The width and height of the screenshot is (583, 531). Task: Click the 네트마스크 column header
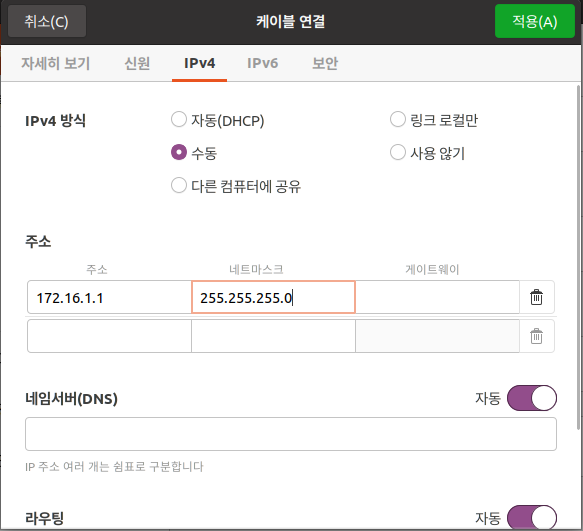(256, 269)
